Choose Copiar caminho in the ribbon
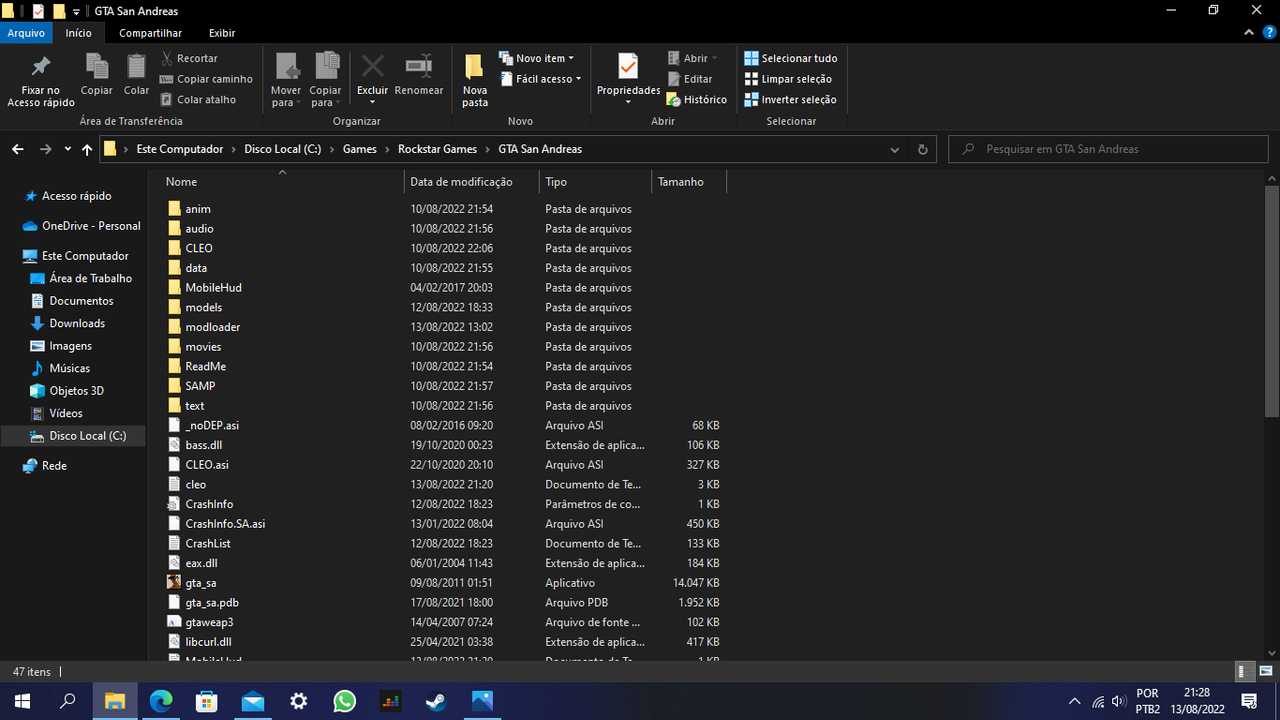 pos(206,79)
